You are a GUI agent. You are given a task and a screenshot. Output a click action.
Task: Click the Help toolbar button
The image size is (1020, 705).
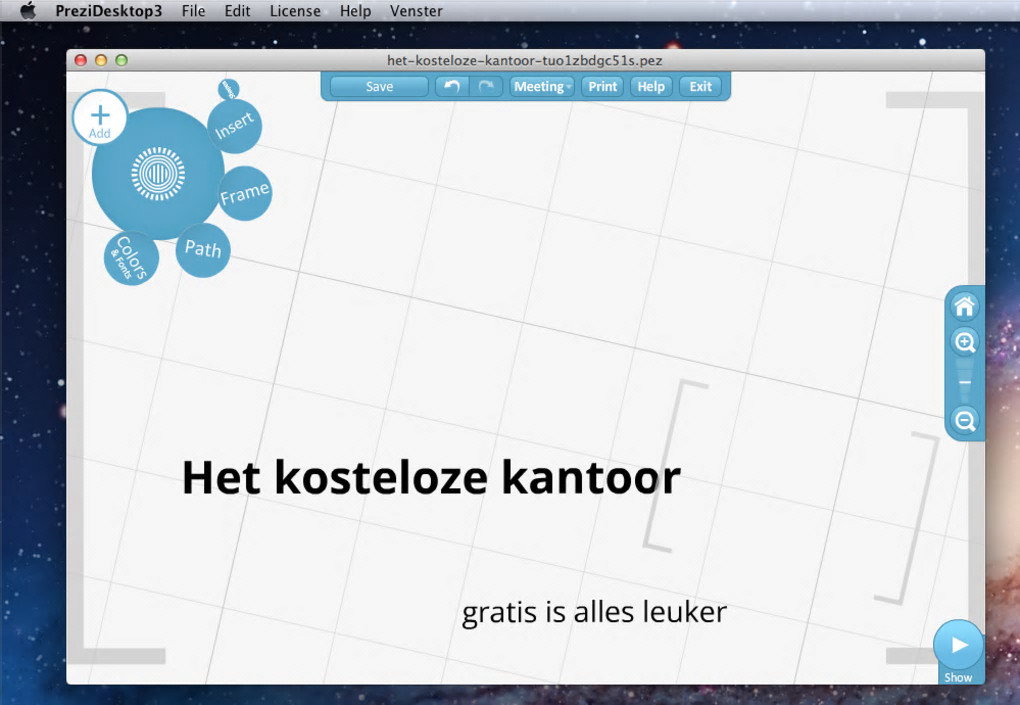[651, 86]
